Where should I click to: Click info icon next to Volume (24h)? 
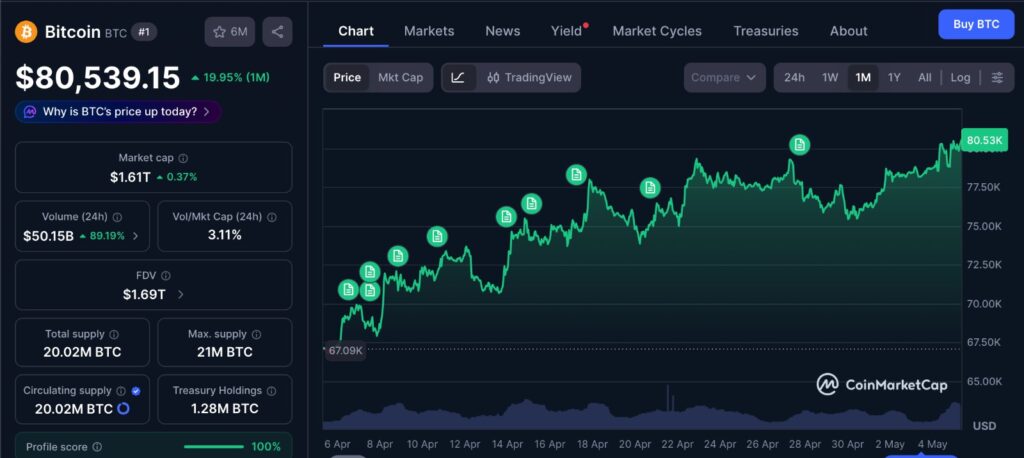point(117,217)
